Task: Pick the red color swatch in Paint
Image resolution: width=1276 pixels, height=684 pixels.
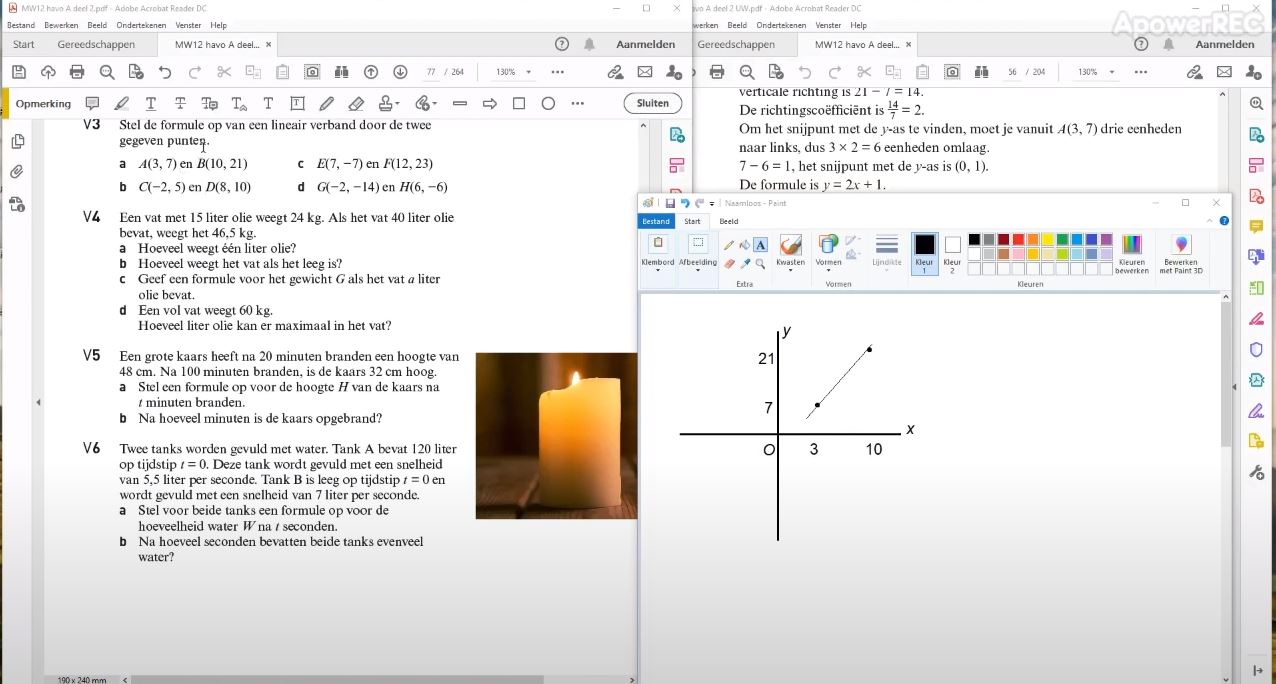Action: [x=1018, y=240]
